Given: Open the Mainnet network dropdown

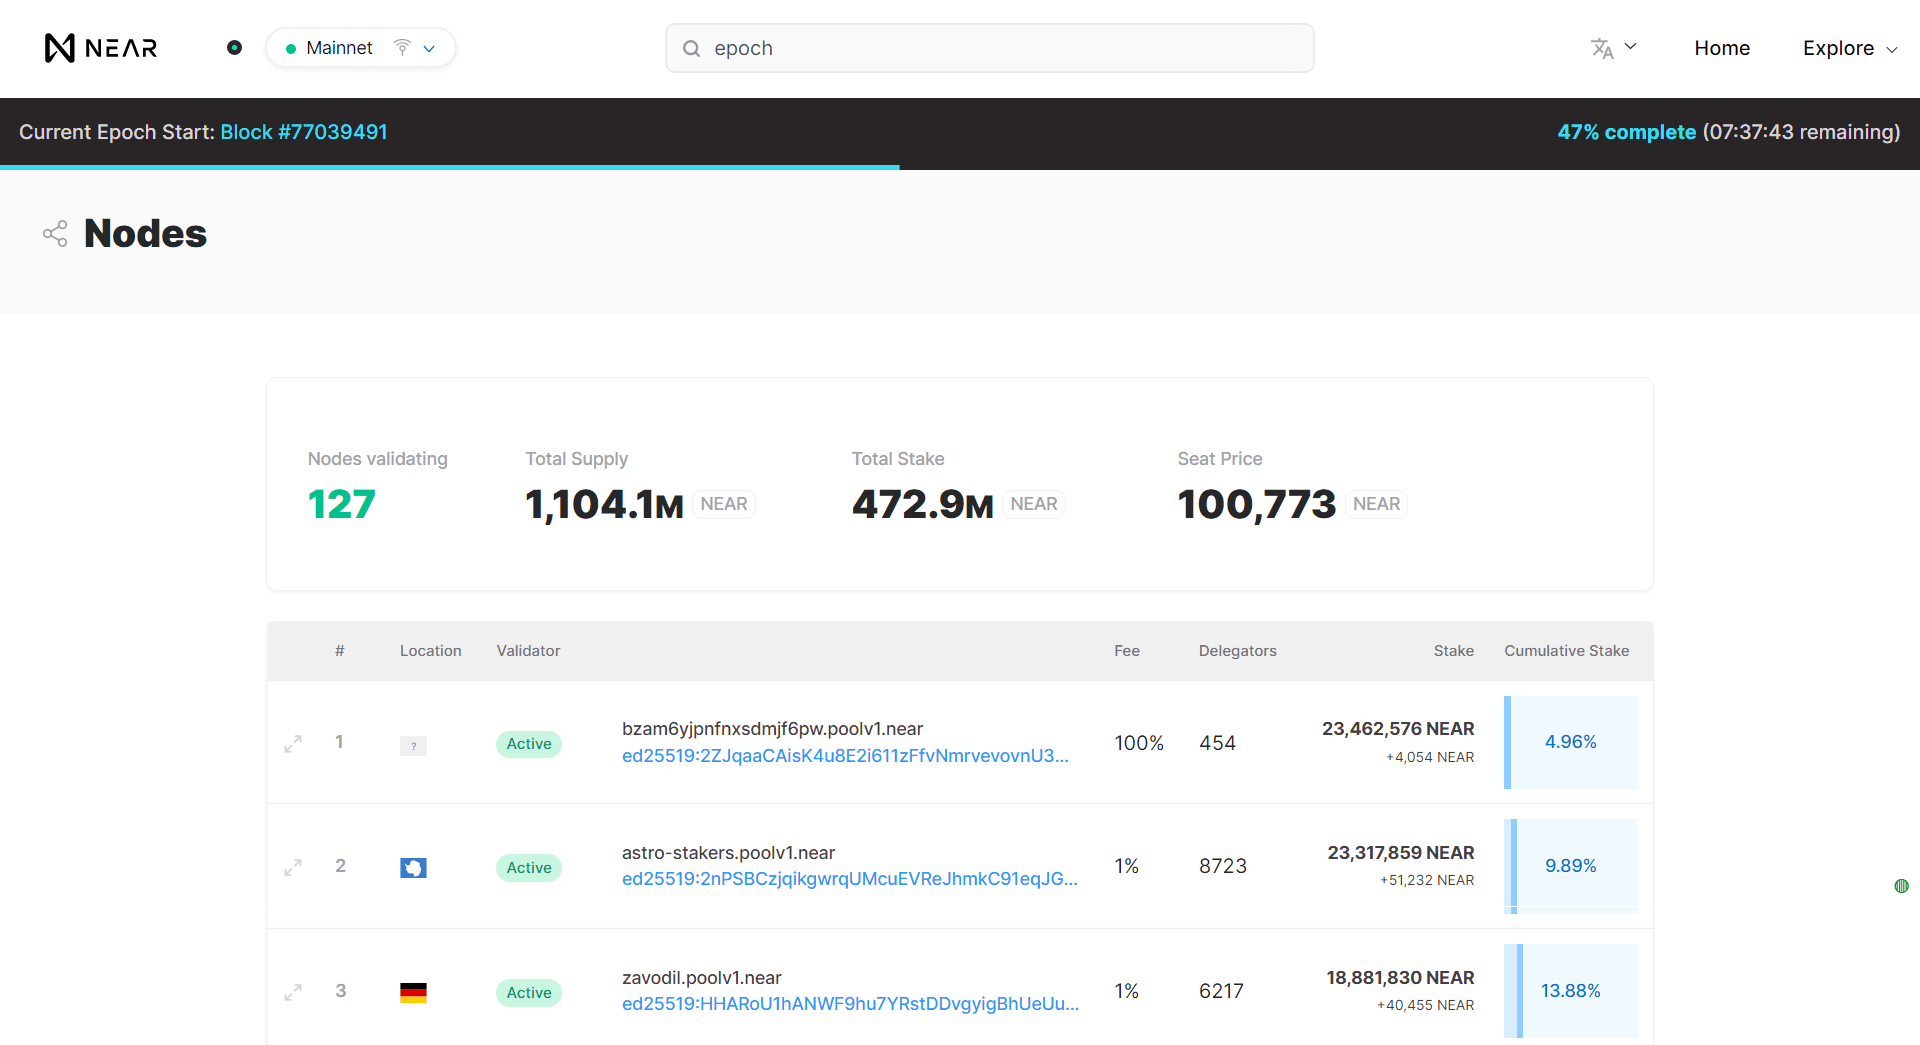Looking at the screenshot, I should [361, 48].
